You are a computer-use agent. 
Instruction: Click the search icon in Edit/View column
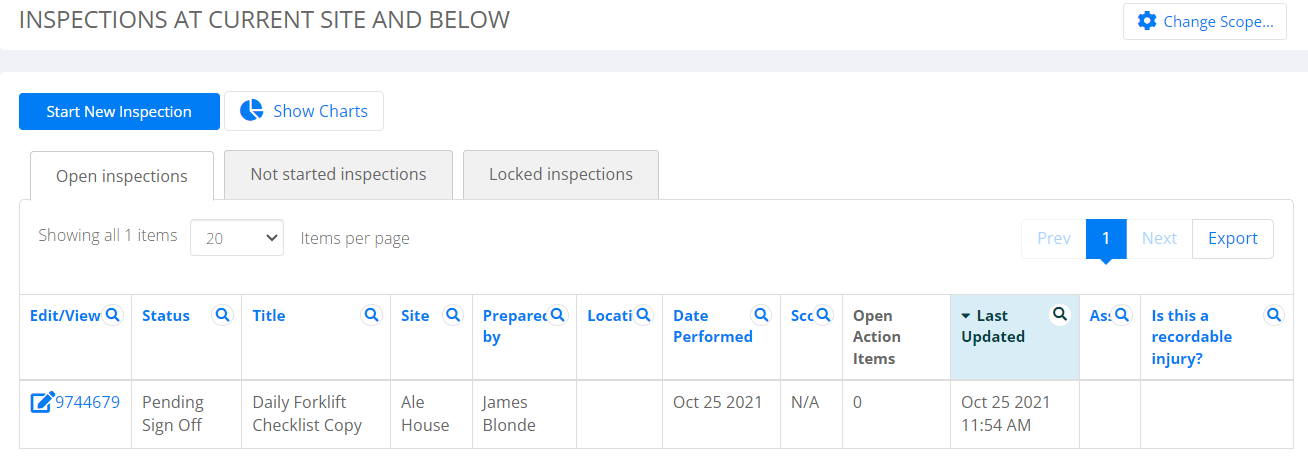pos(113,315)
